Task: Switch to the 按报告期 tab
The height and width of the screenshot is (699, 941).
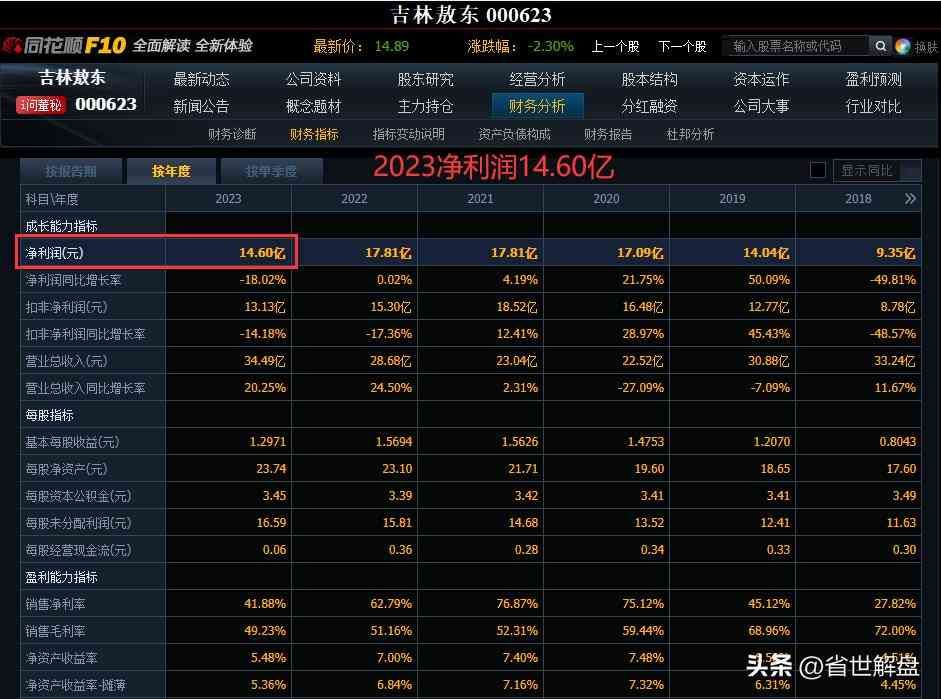Action: pyautogui.click(x=71, y=171)
